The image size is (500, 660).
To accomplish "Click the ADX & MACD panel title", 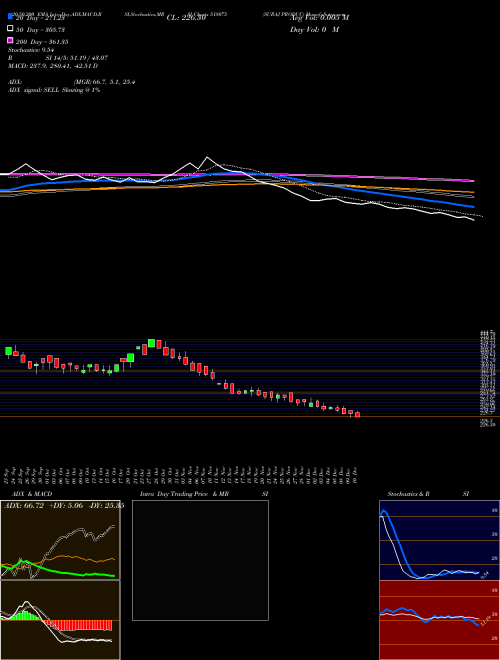I will 32,494.
